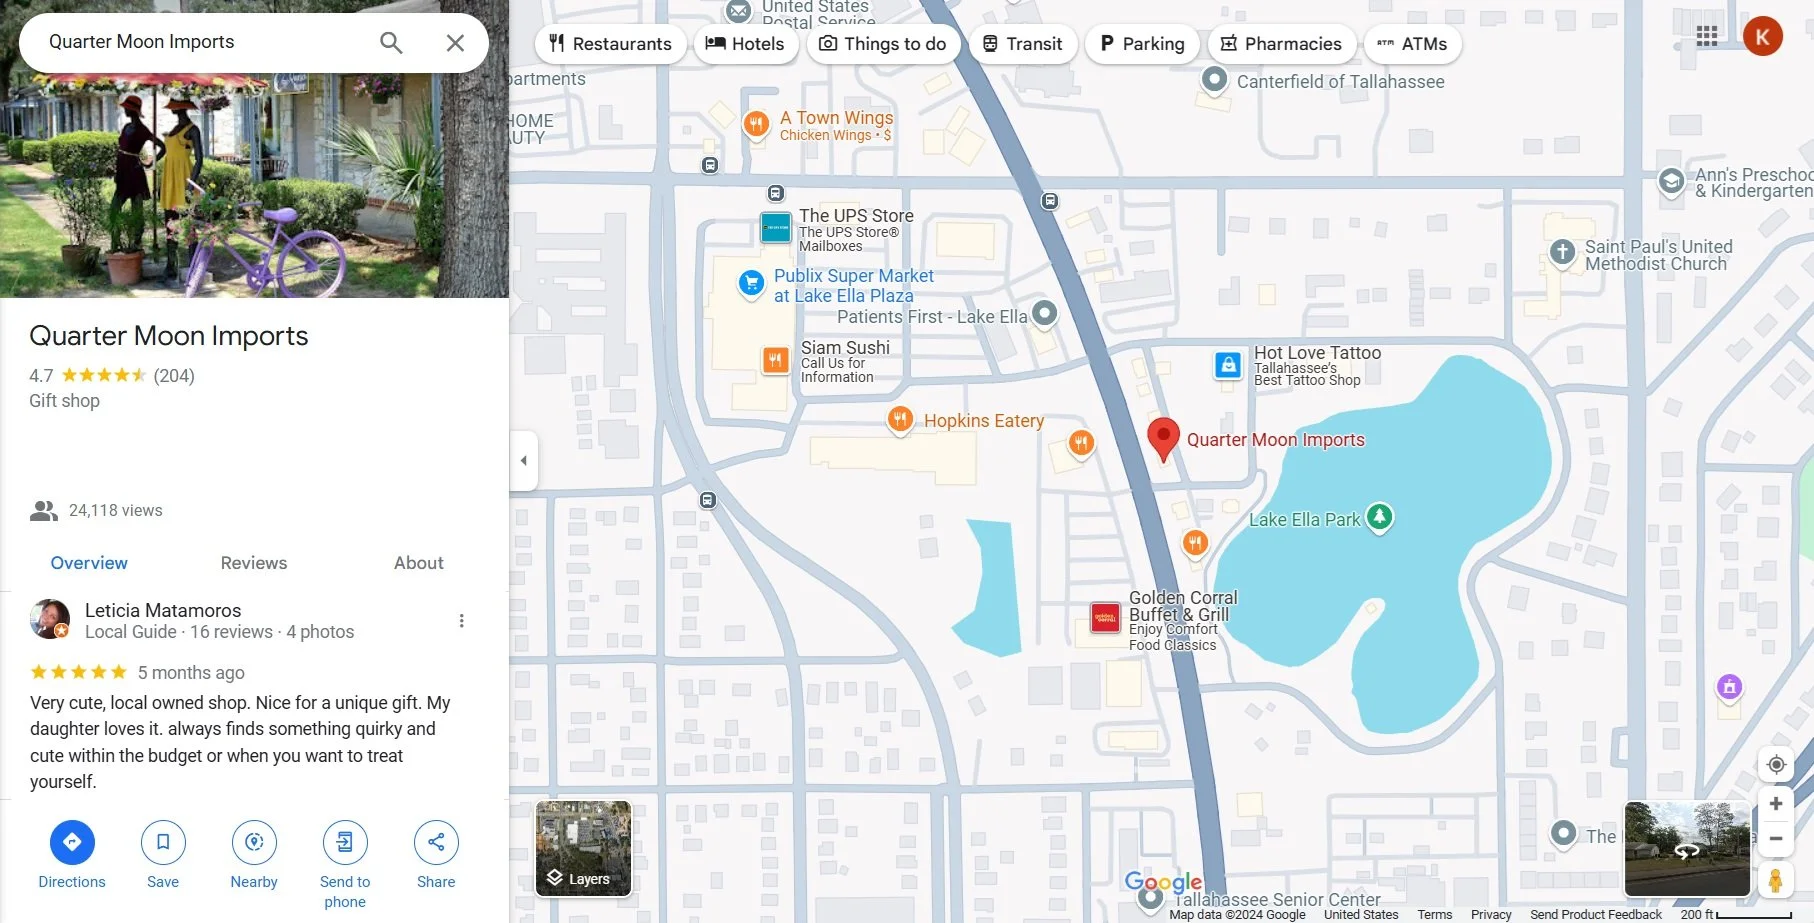
Task: Select the Hotels filter chip
Action: tap(745, 44)
